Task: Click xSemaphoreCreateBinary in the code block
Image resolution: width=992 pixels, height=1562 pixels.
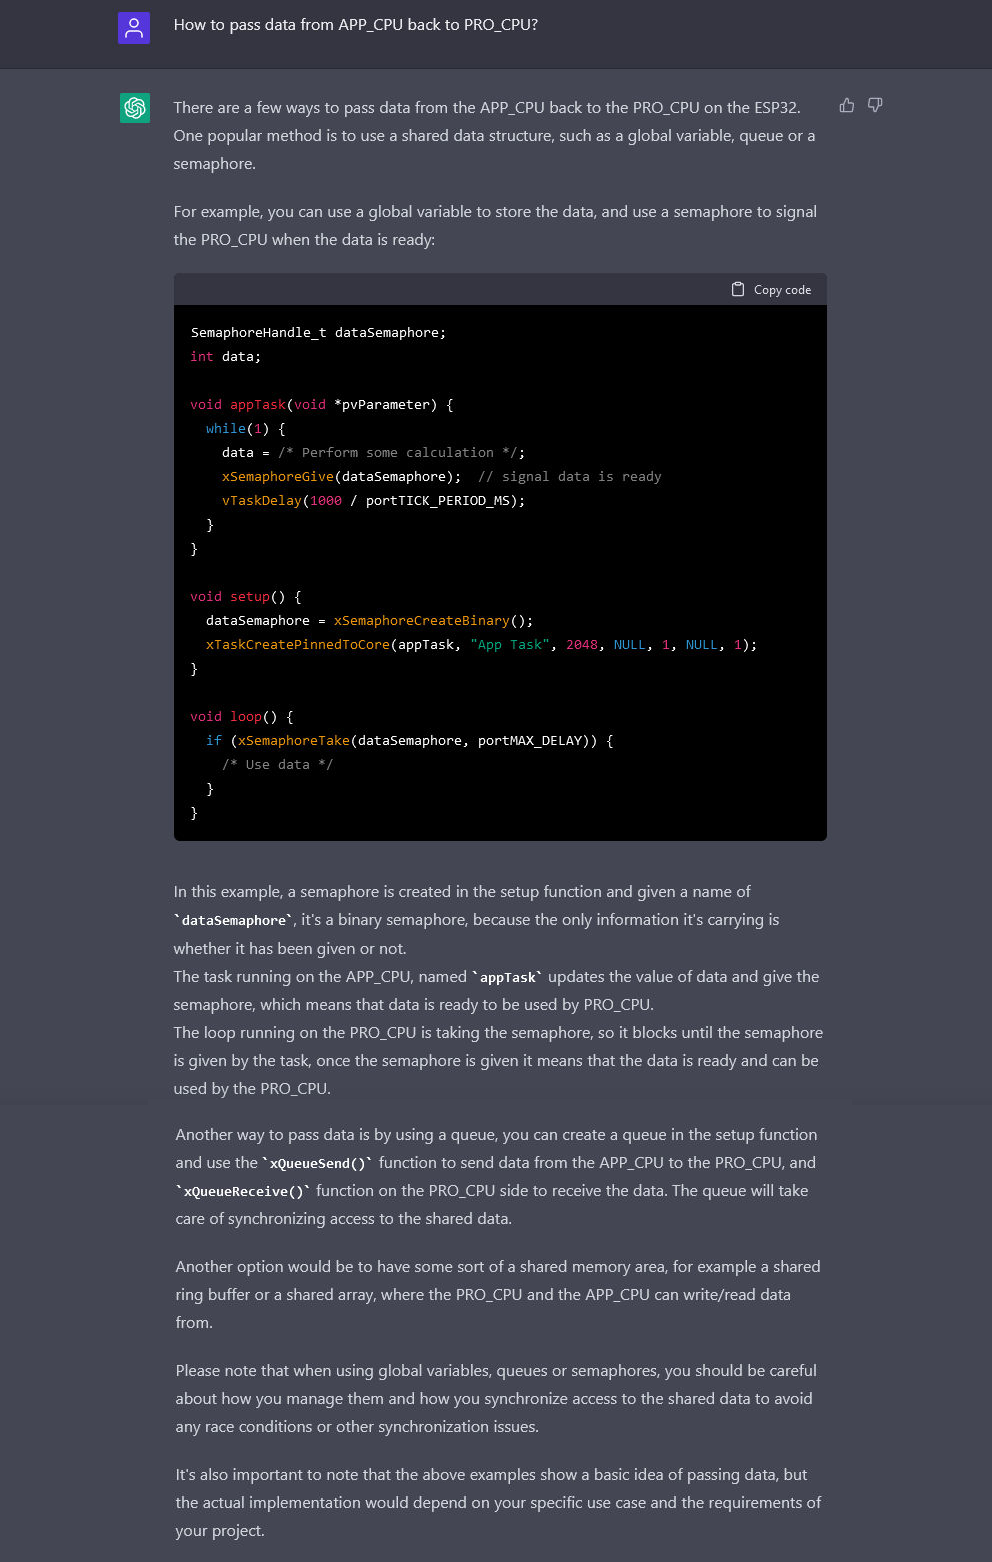Action: [x=421, y=621]
